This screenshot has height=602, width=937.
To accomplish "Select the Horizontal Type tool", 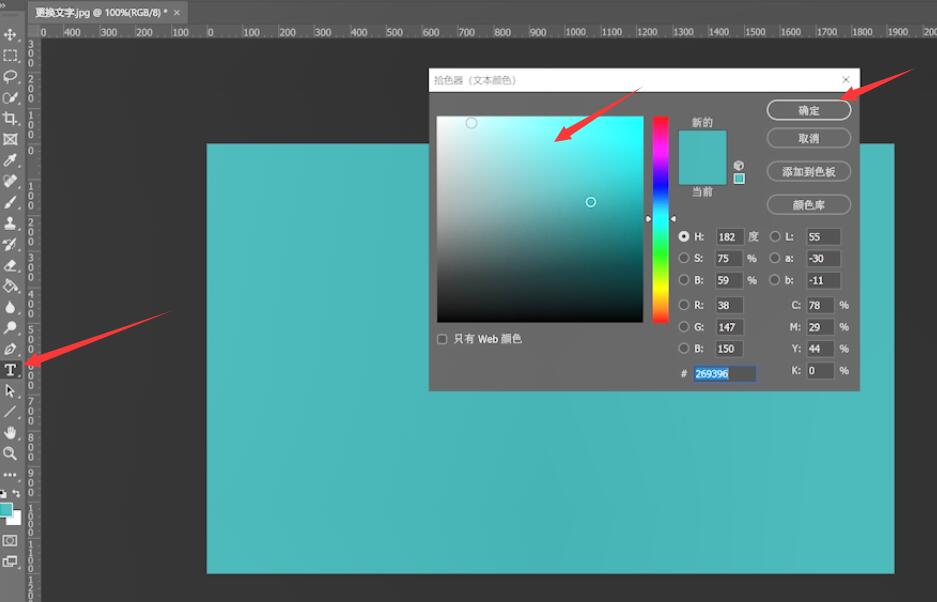I will 10,369.
